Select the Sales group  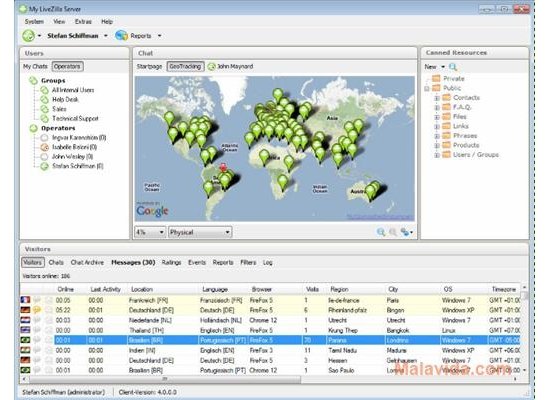(59, 109)
